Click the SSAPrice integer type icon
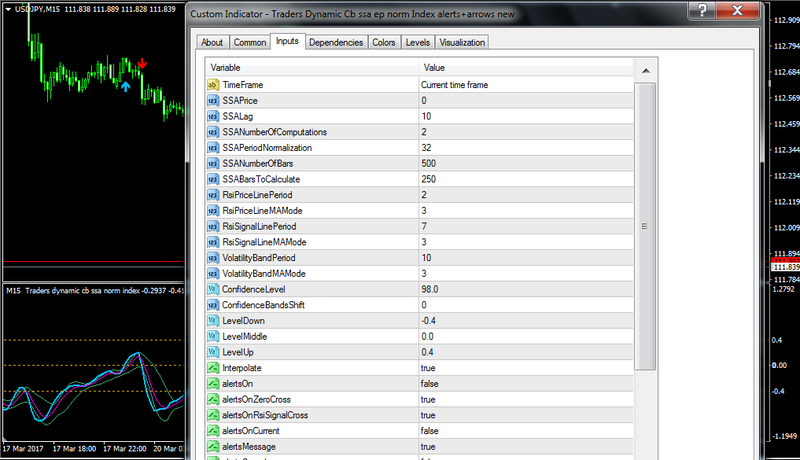The width and height of the screenshot is (800, 460). click(x=213, y=100)
